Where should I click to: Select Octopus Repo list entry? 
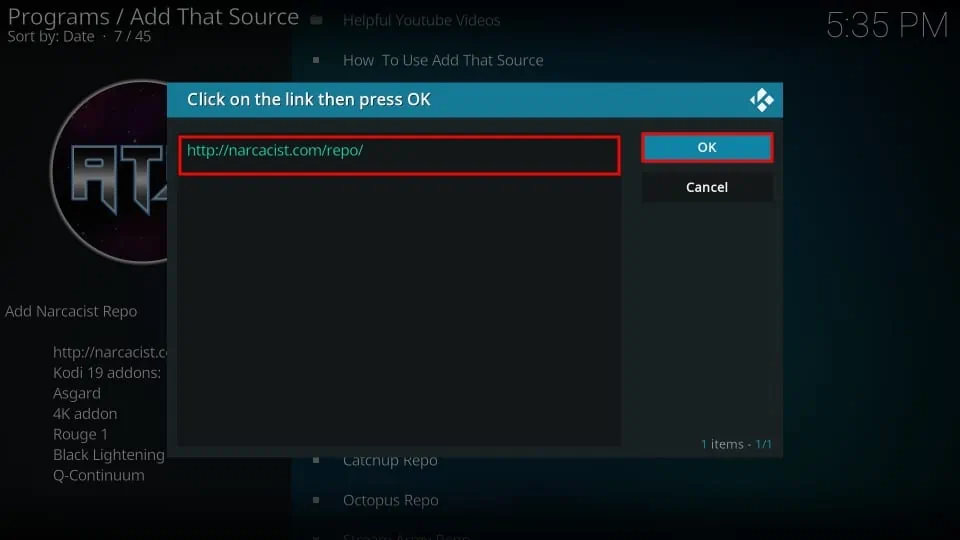[x=390, y=500]
